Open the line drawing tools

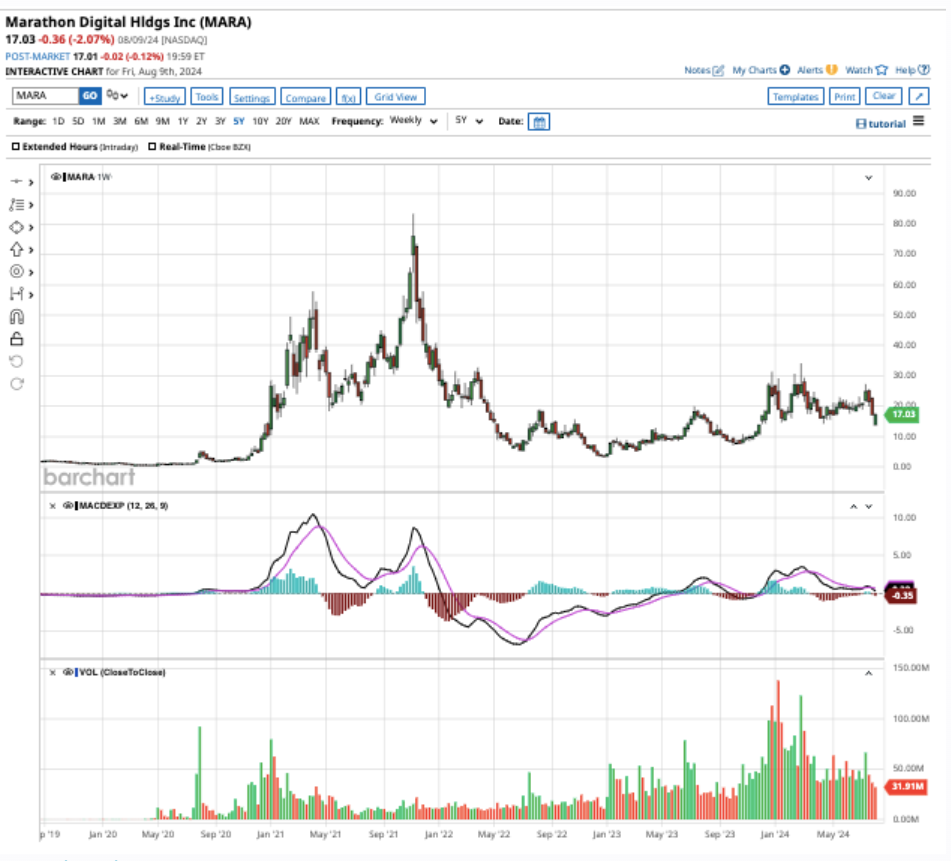tap(16, 205)
